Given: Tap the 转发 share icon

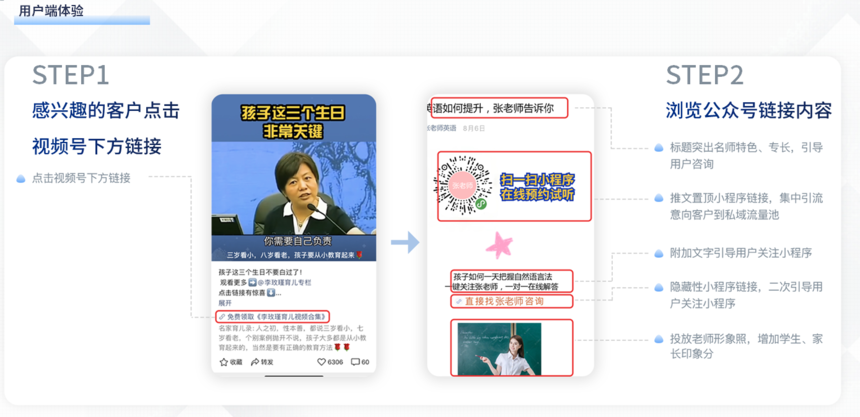Looking at the screenshot, I should (256, 362).
